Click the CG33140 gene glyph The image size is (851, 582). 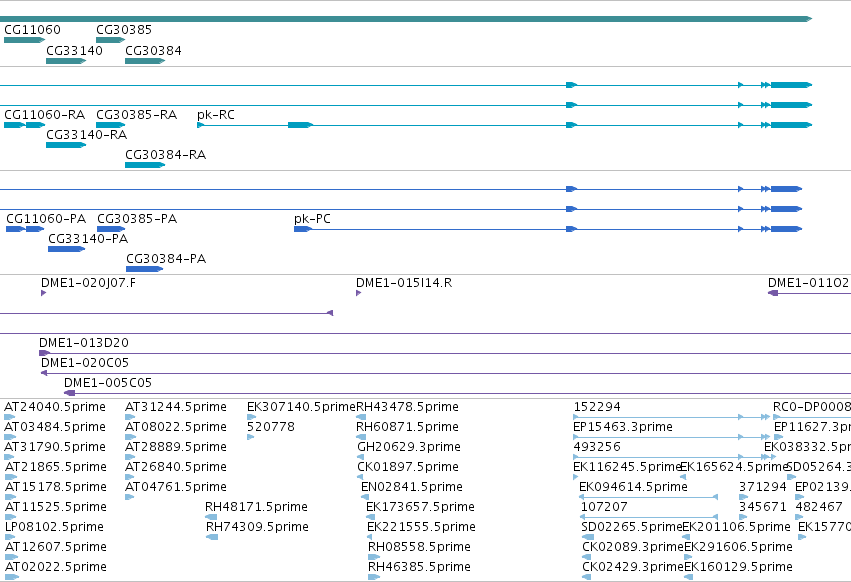66,61
